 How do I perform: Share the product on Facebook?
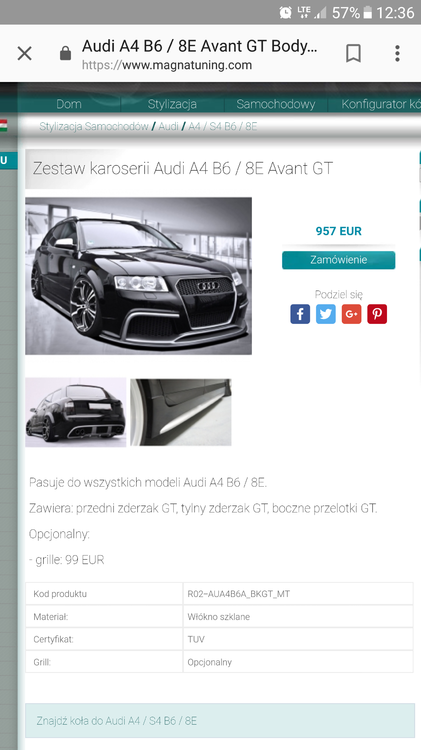click(x=300, y=314)
